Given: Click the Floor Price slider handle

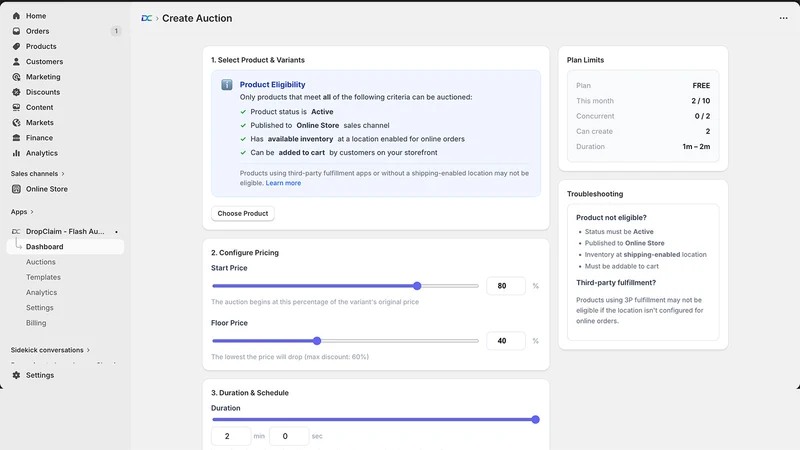Looking at the screenshot, I should coord(317,341).
